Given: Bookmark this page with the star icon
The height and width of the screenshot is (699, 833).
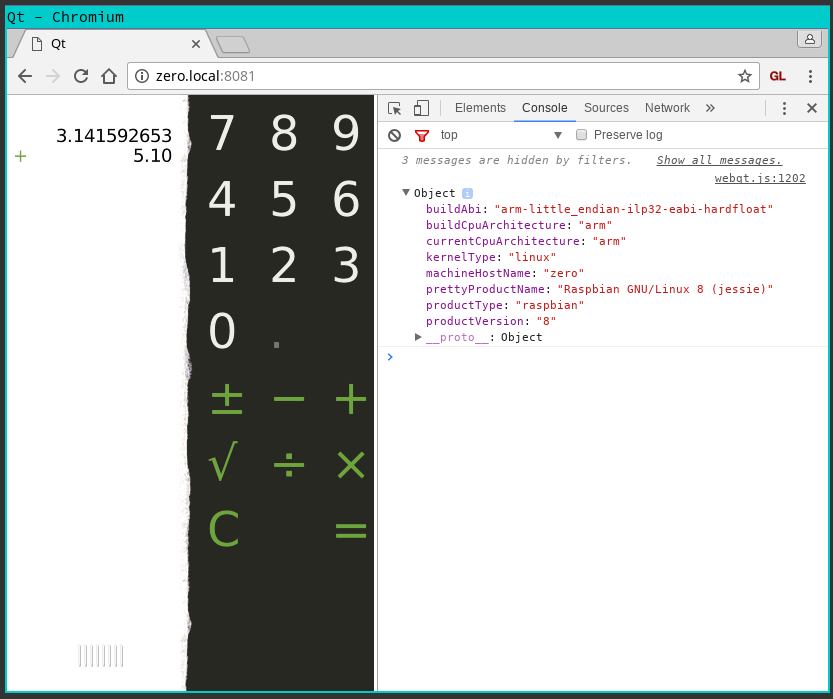Looking at the screenshot, I should click(x=744, y=76).
